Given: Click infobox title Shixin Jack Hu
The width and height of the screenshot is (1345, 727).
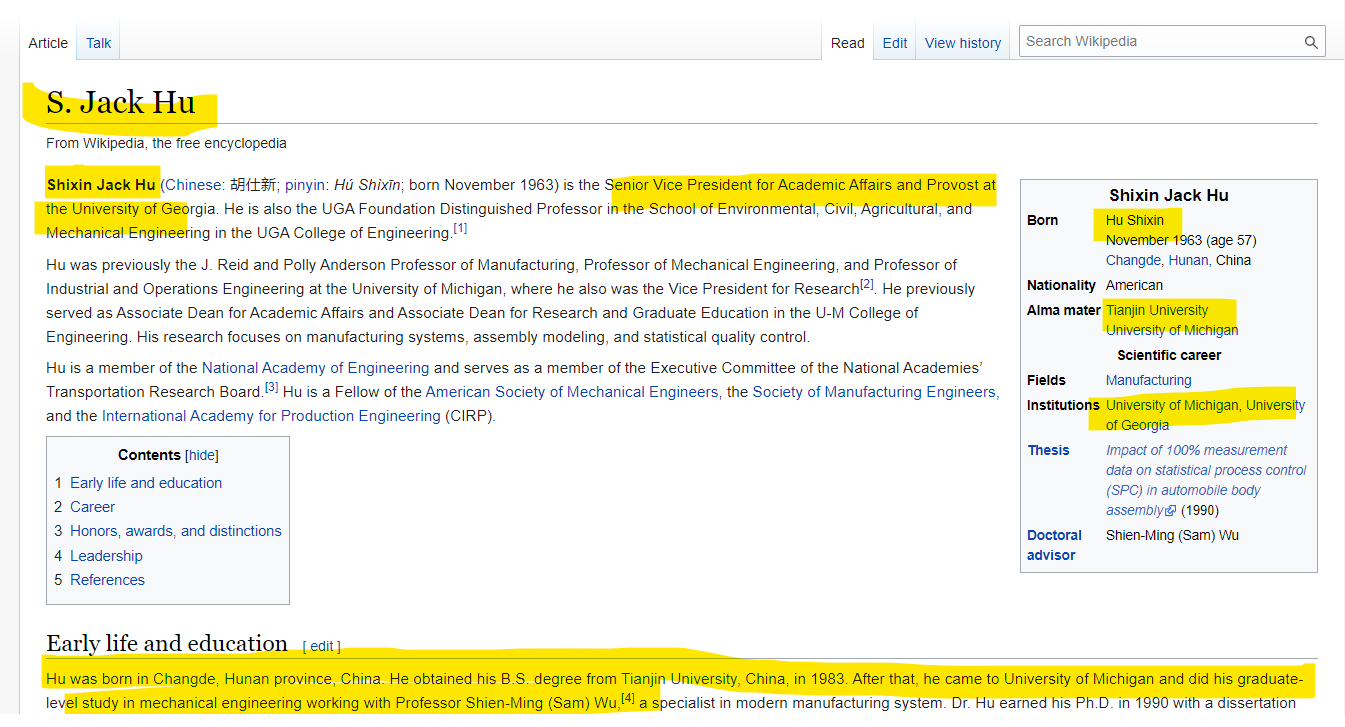Looking at the screenshot, I should coord(1169,195).
